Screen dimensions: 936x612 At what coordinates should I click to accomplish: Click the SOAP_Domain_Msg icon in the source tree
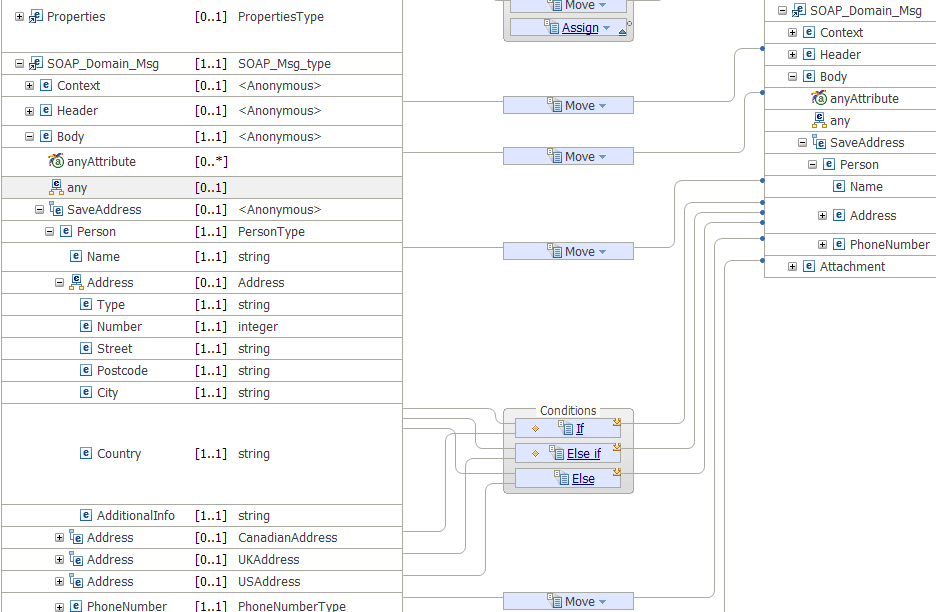click(36, 64)
